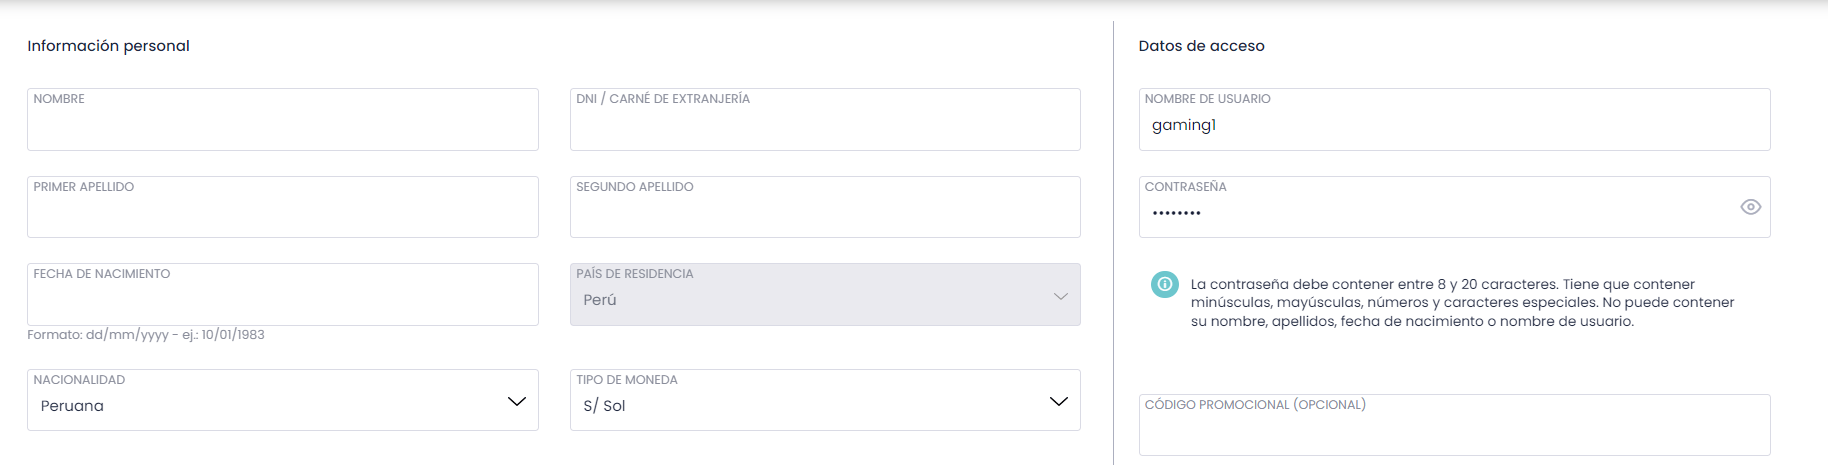Click the greyed-out Perú value
1828x465 pixels.
click(x=600, y=300)
